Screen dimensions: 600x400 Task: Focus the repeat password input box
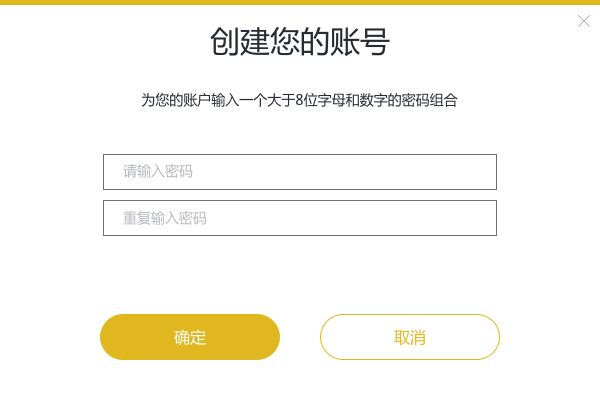[300, 218]
